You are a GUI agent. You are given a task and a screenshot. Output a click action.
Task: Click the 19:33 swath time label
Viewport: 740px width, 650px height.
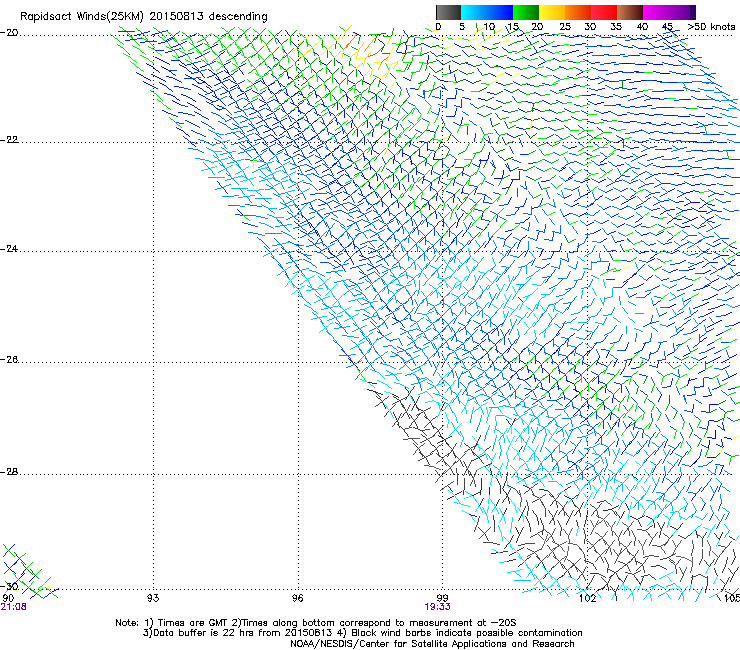(437, 607)
